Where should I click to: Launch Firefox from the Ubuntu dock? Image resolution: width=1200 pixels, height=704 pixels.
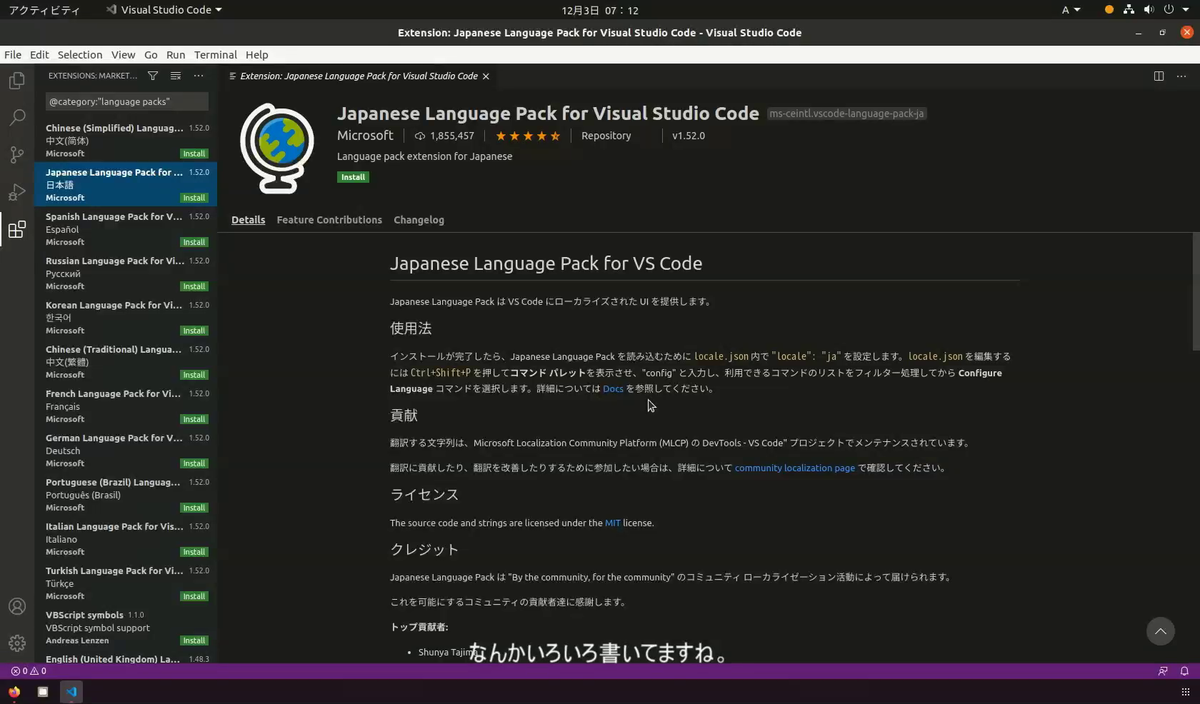pyautogui.click(x=14, y=691)
